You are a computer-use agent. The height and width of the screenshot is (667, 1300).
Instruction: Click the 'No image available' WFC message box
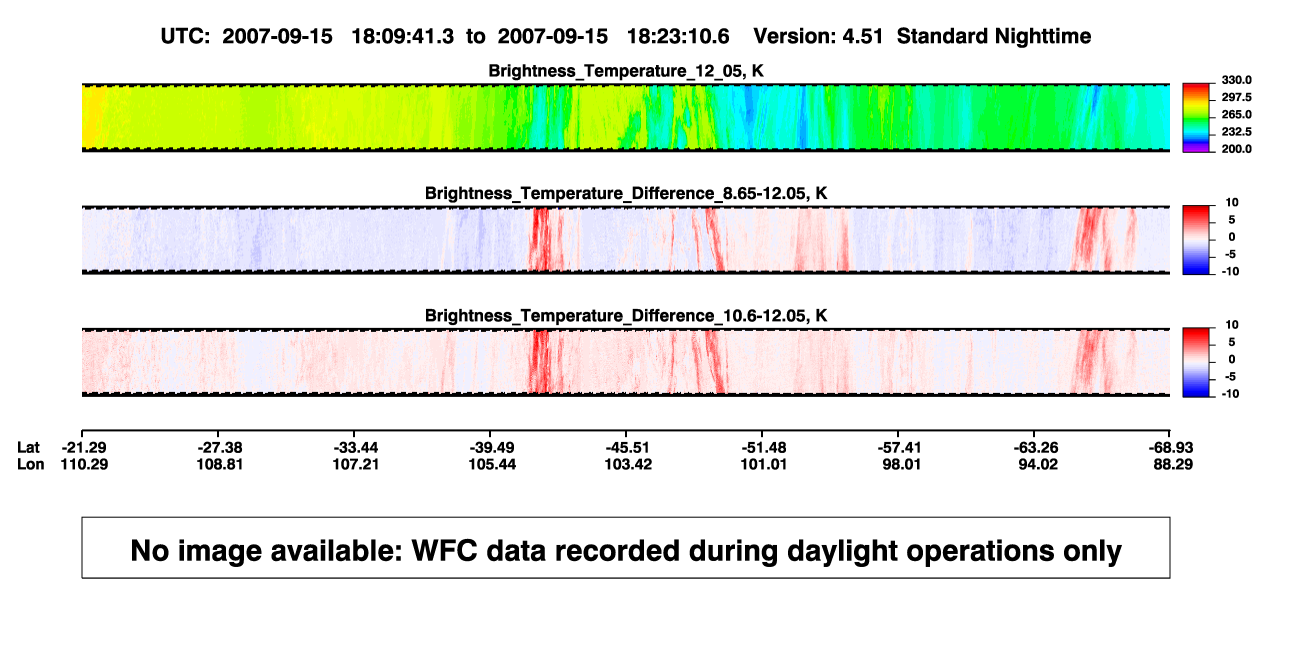(626, 547)
